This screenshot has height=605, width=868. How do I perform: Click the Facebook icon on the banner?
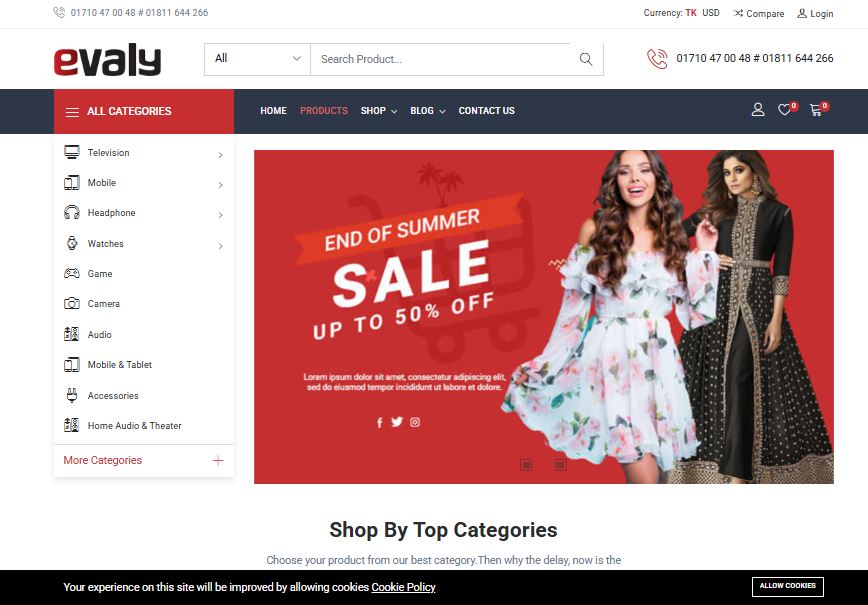click(380, 423)
